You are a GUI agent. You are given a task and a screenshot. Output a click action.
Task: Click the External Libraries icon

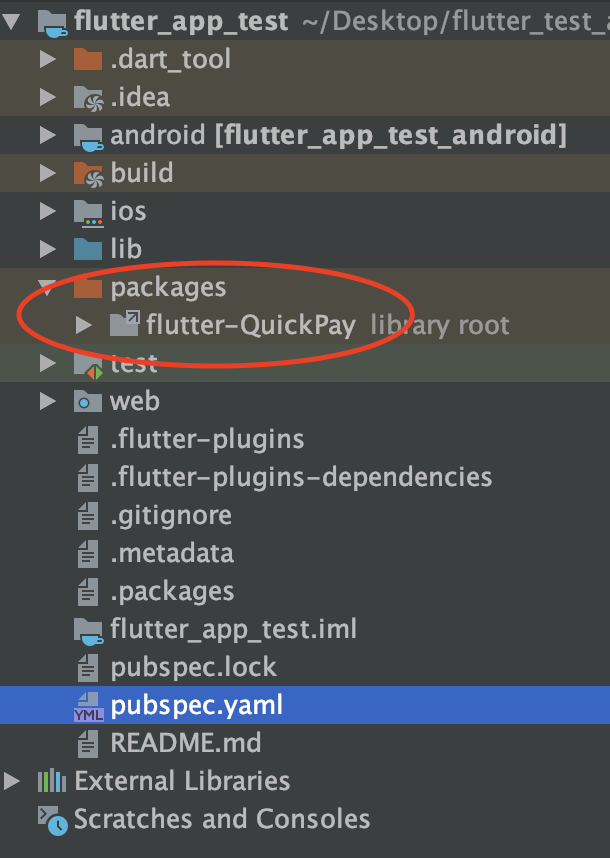(52, 781)
